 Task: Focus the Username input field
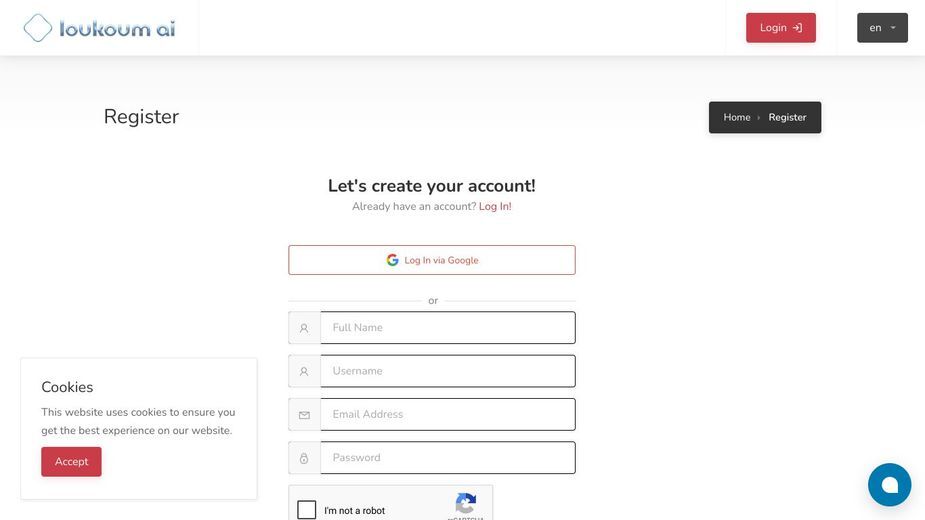tap(448, 371)
